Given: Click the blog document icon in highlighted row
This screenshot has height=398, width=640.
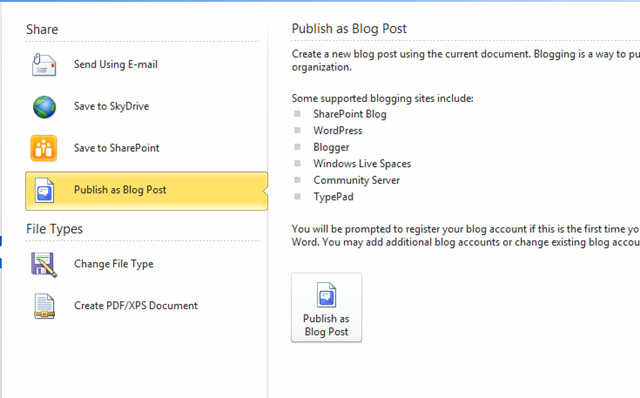Looking at the screenshot, I should [44, 190].
